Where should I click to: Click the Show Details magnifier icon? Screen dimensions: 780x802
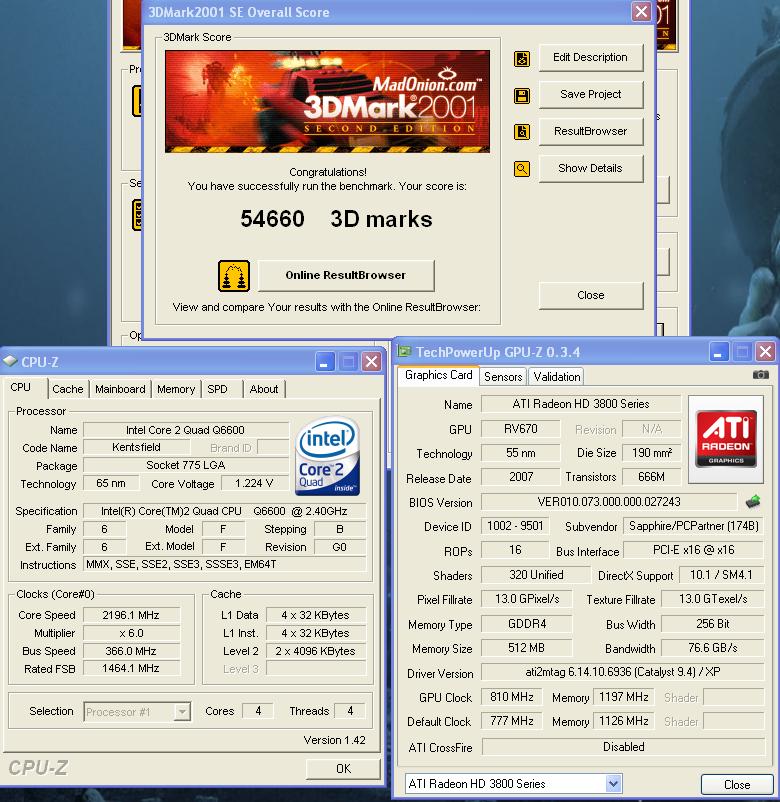[x=522, y=169]
